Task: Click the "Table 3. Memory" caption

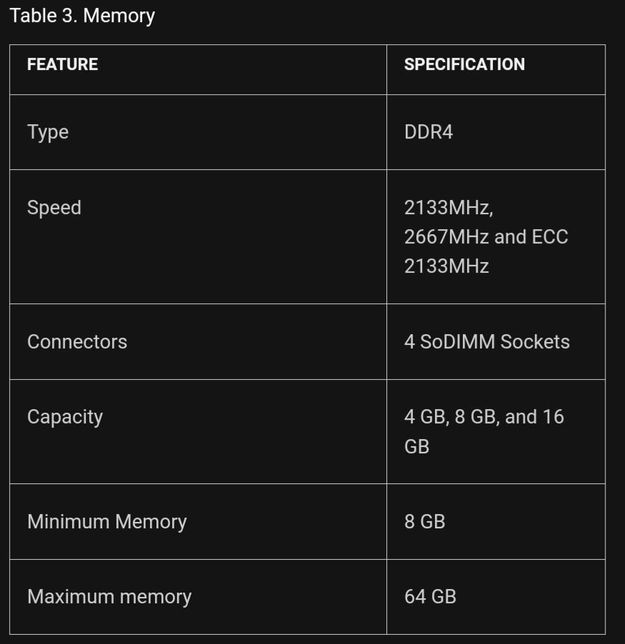Action: point(82,16)
